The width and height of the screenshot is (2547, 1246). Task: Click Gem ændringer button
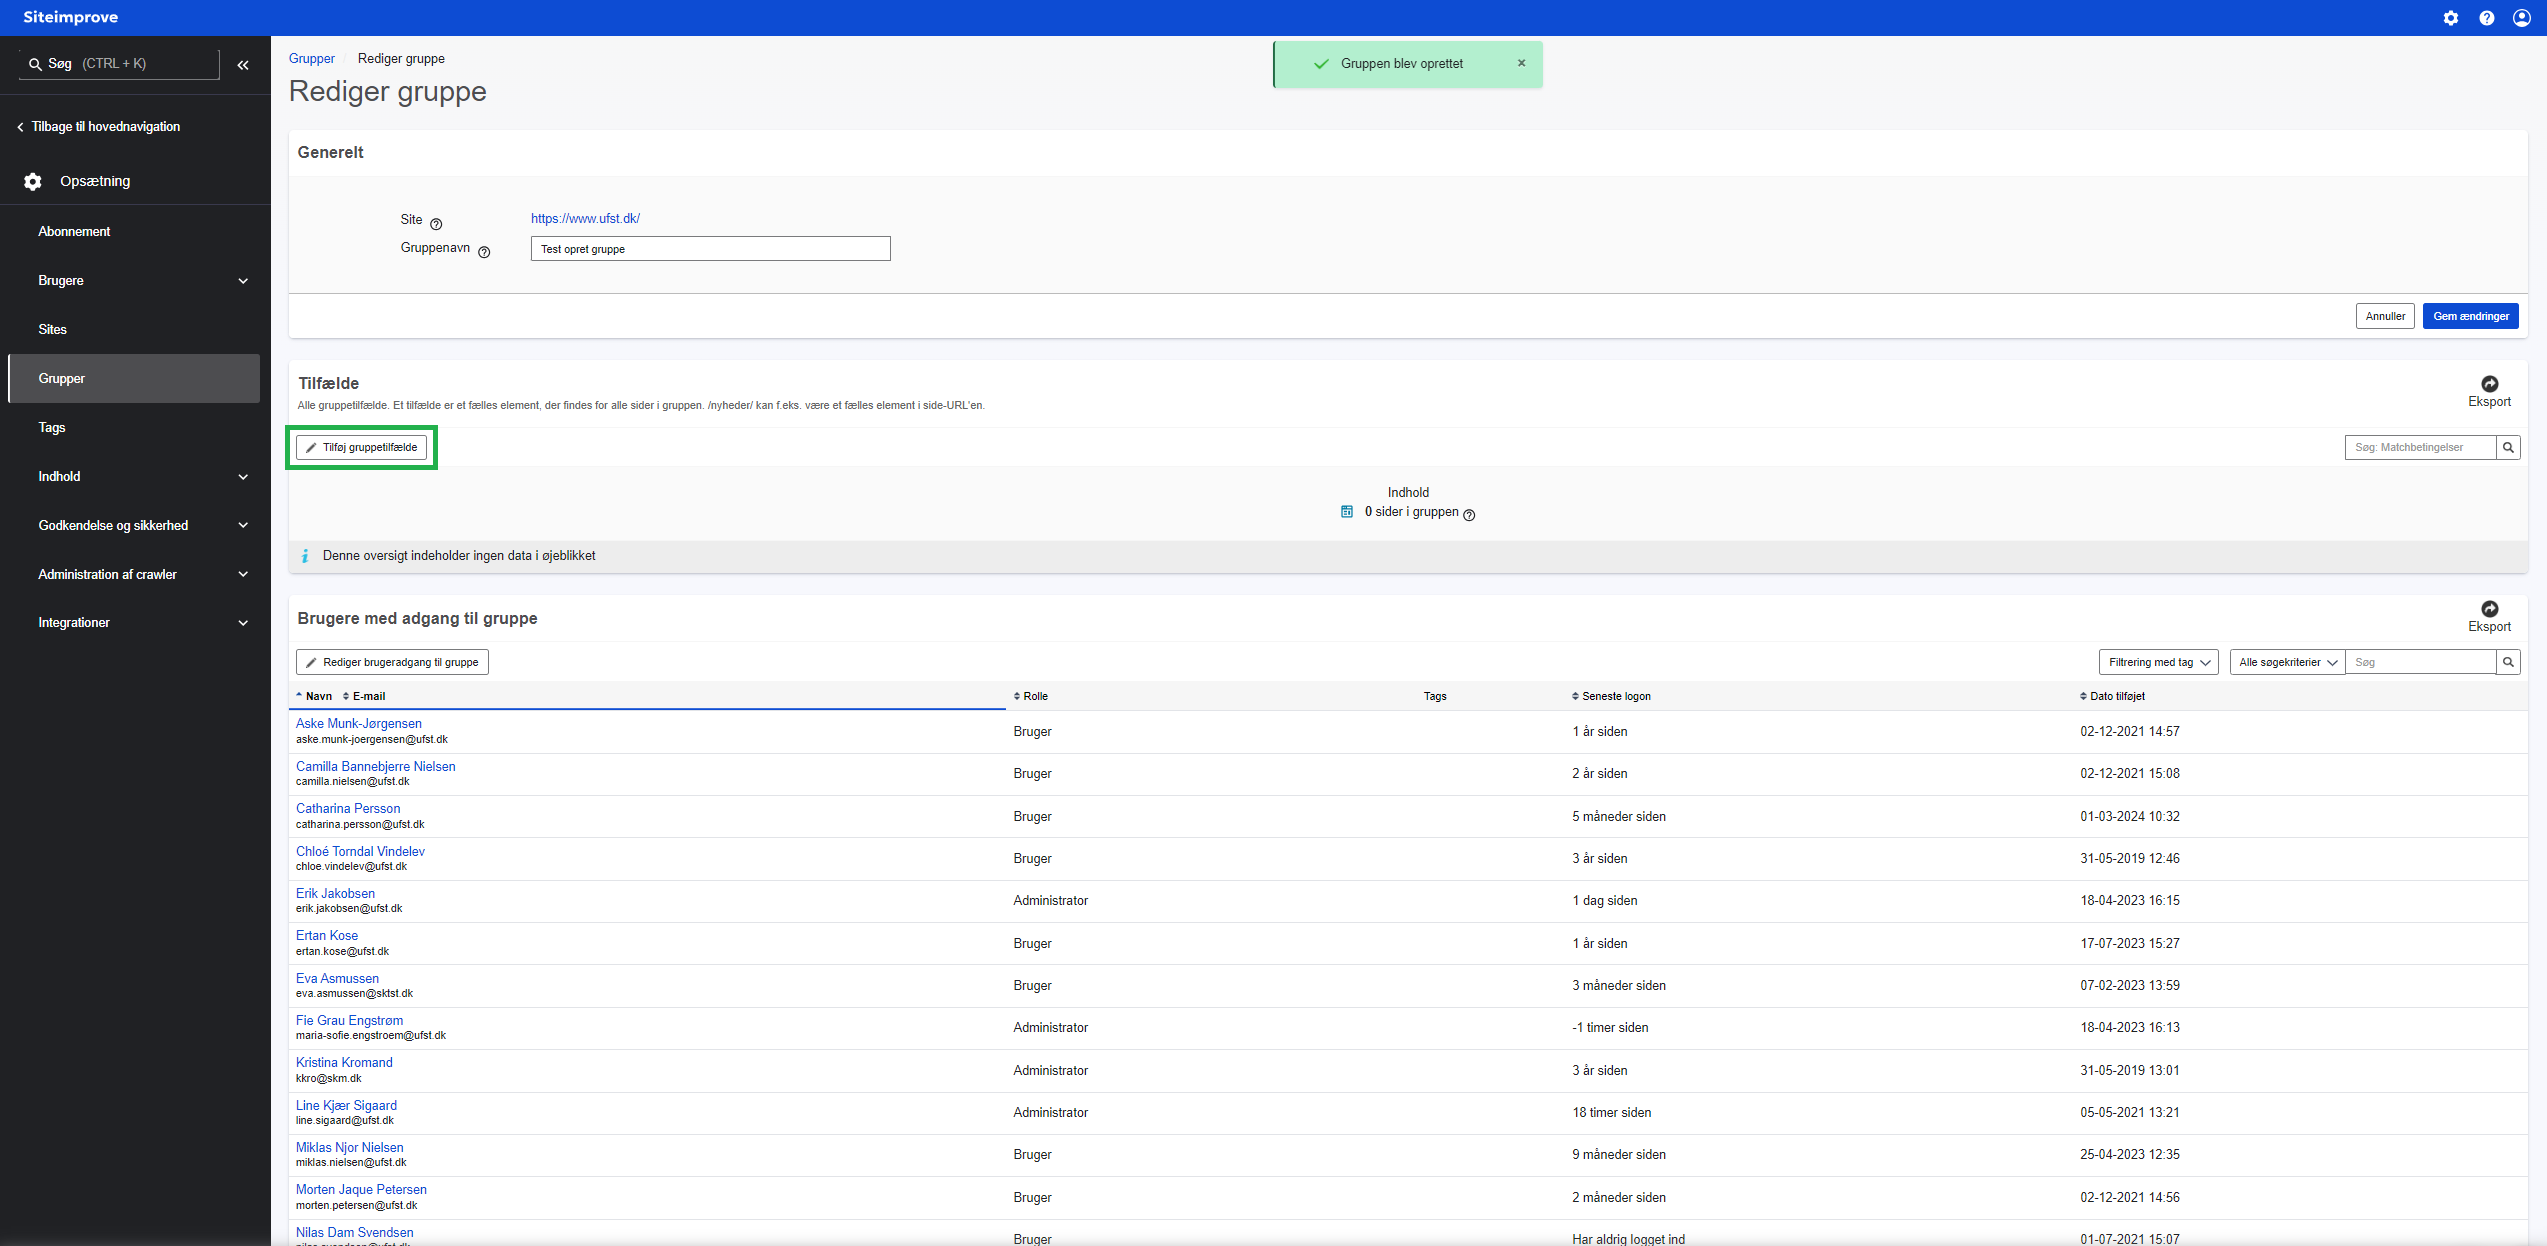[2470, 316]
